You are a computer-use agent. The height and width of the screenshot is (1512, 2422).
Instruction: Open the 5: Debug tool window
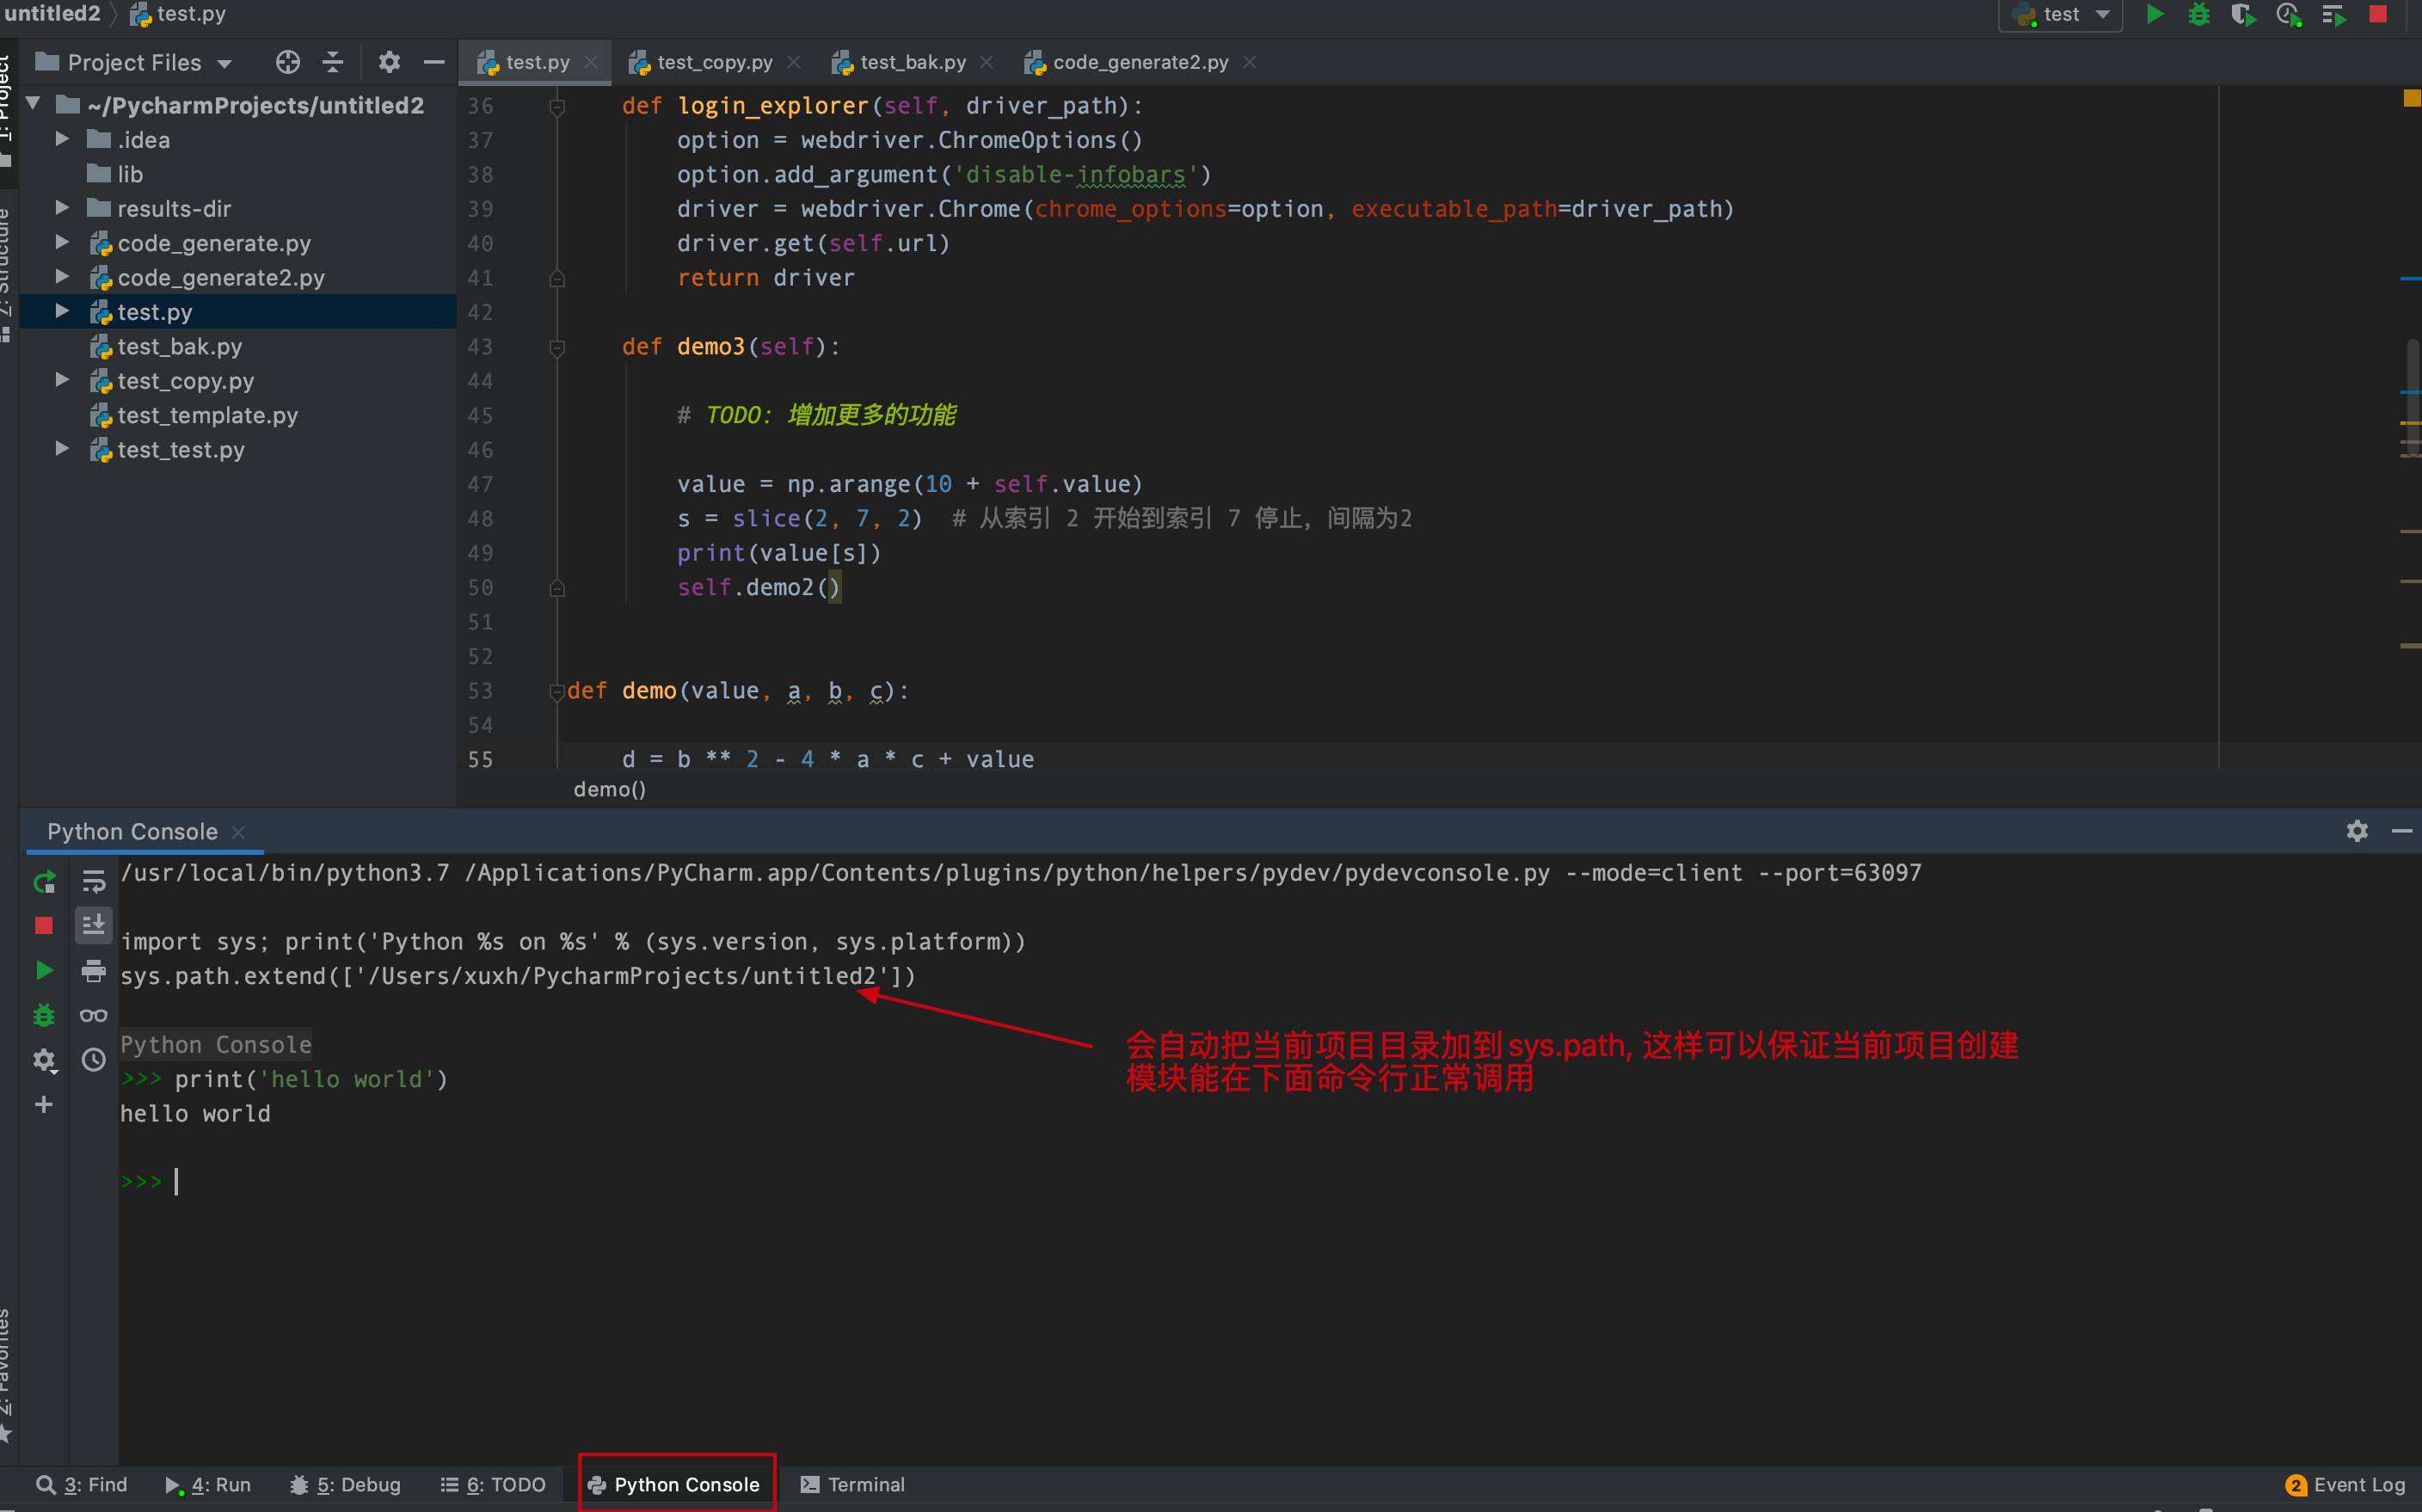[x=345, y=1484]
